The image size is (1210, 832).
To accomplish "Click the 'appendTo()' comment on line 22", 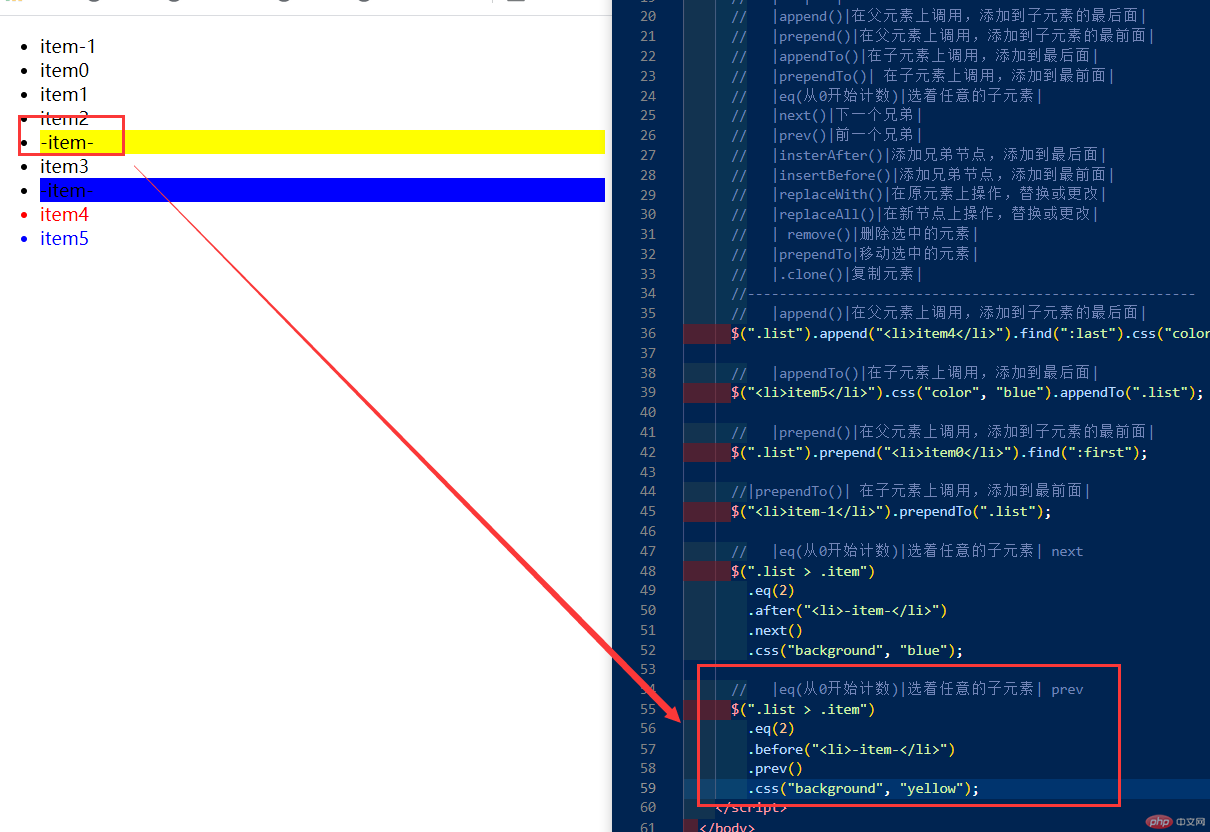I will pos(915,56).
